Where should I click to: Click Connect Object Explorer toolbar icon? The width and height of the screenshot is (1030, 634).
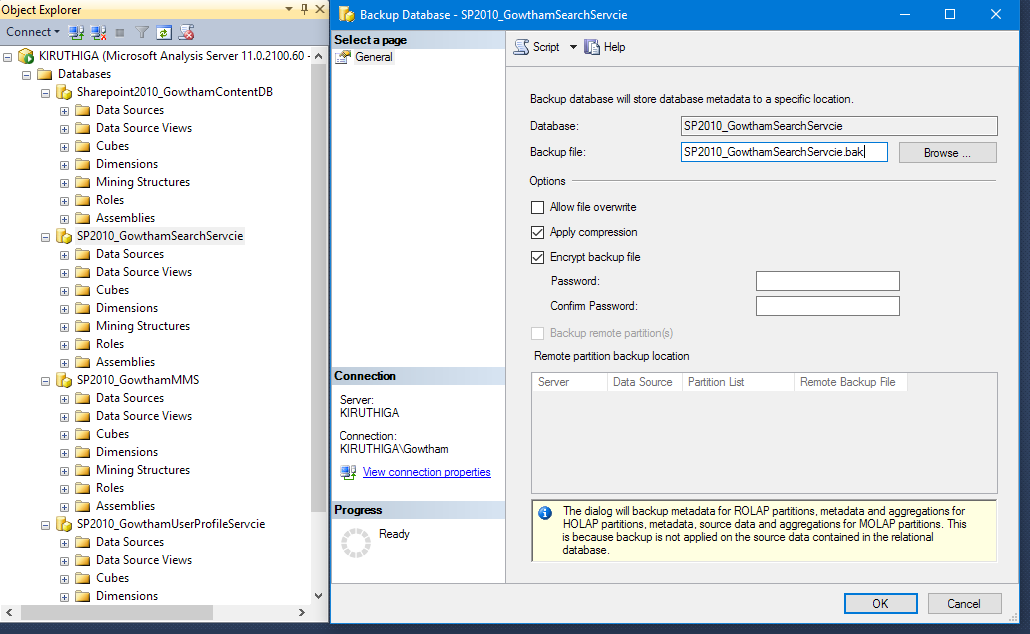[76, 32]
